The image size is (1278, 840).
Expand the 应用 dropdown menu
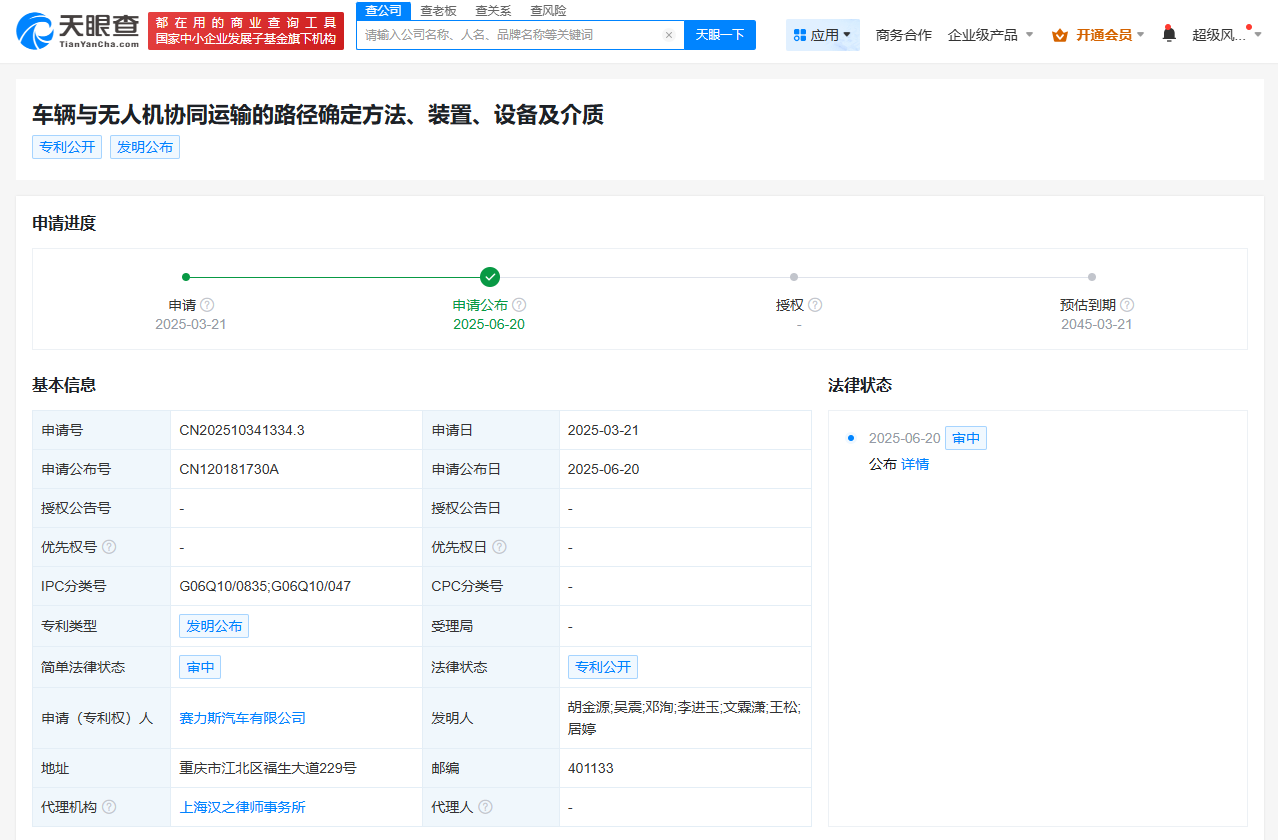coord(822,35)
